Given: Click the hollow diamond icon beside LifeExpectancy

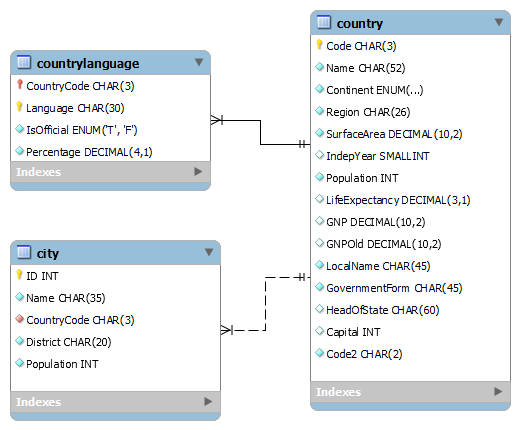Looking at the screenshot, I should pos(320,199).
